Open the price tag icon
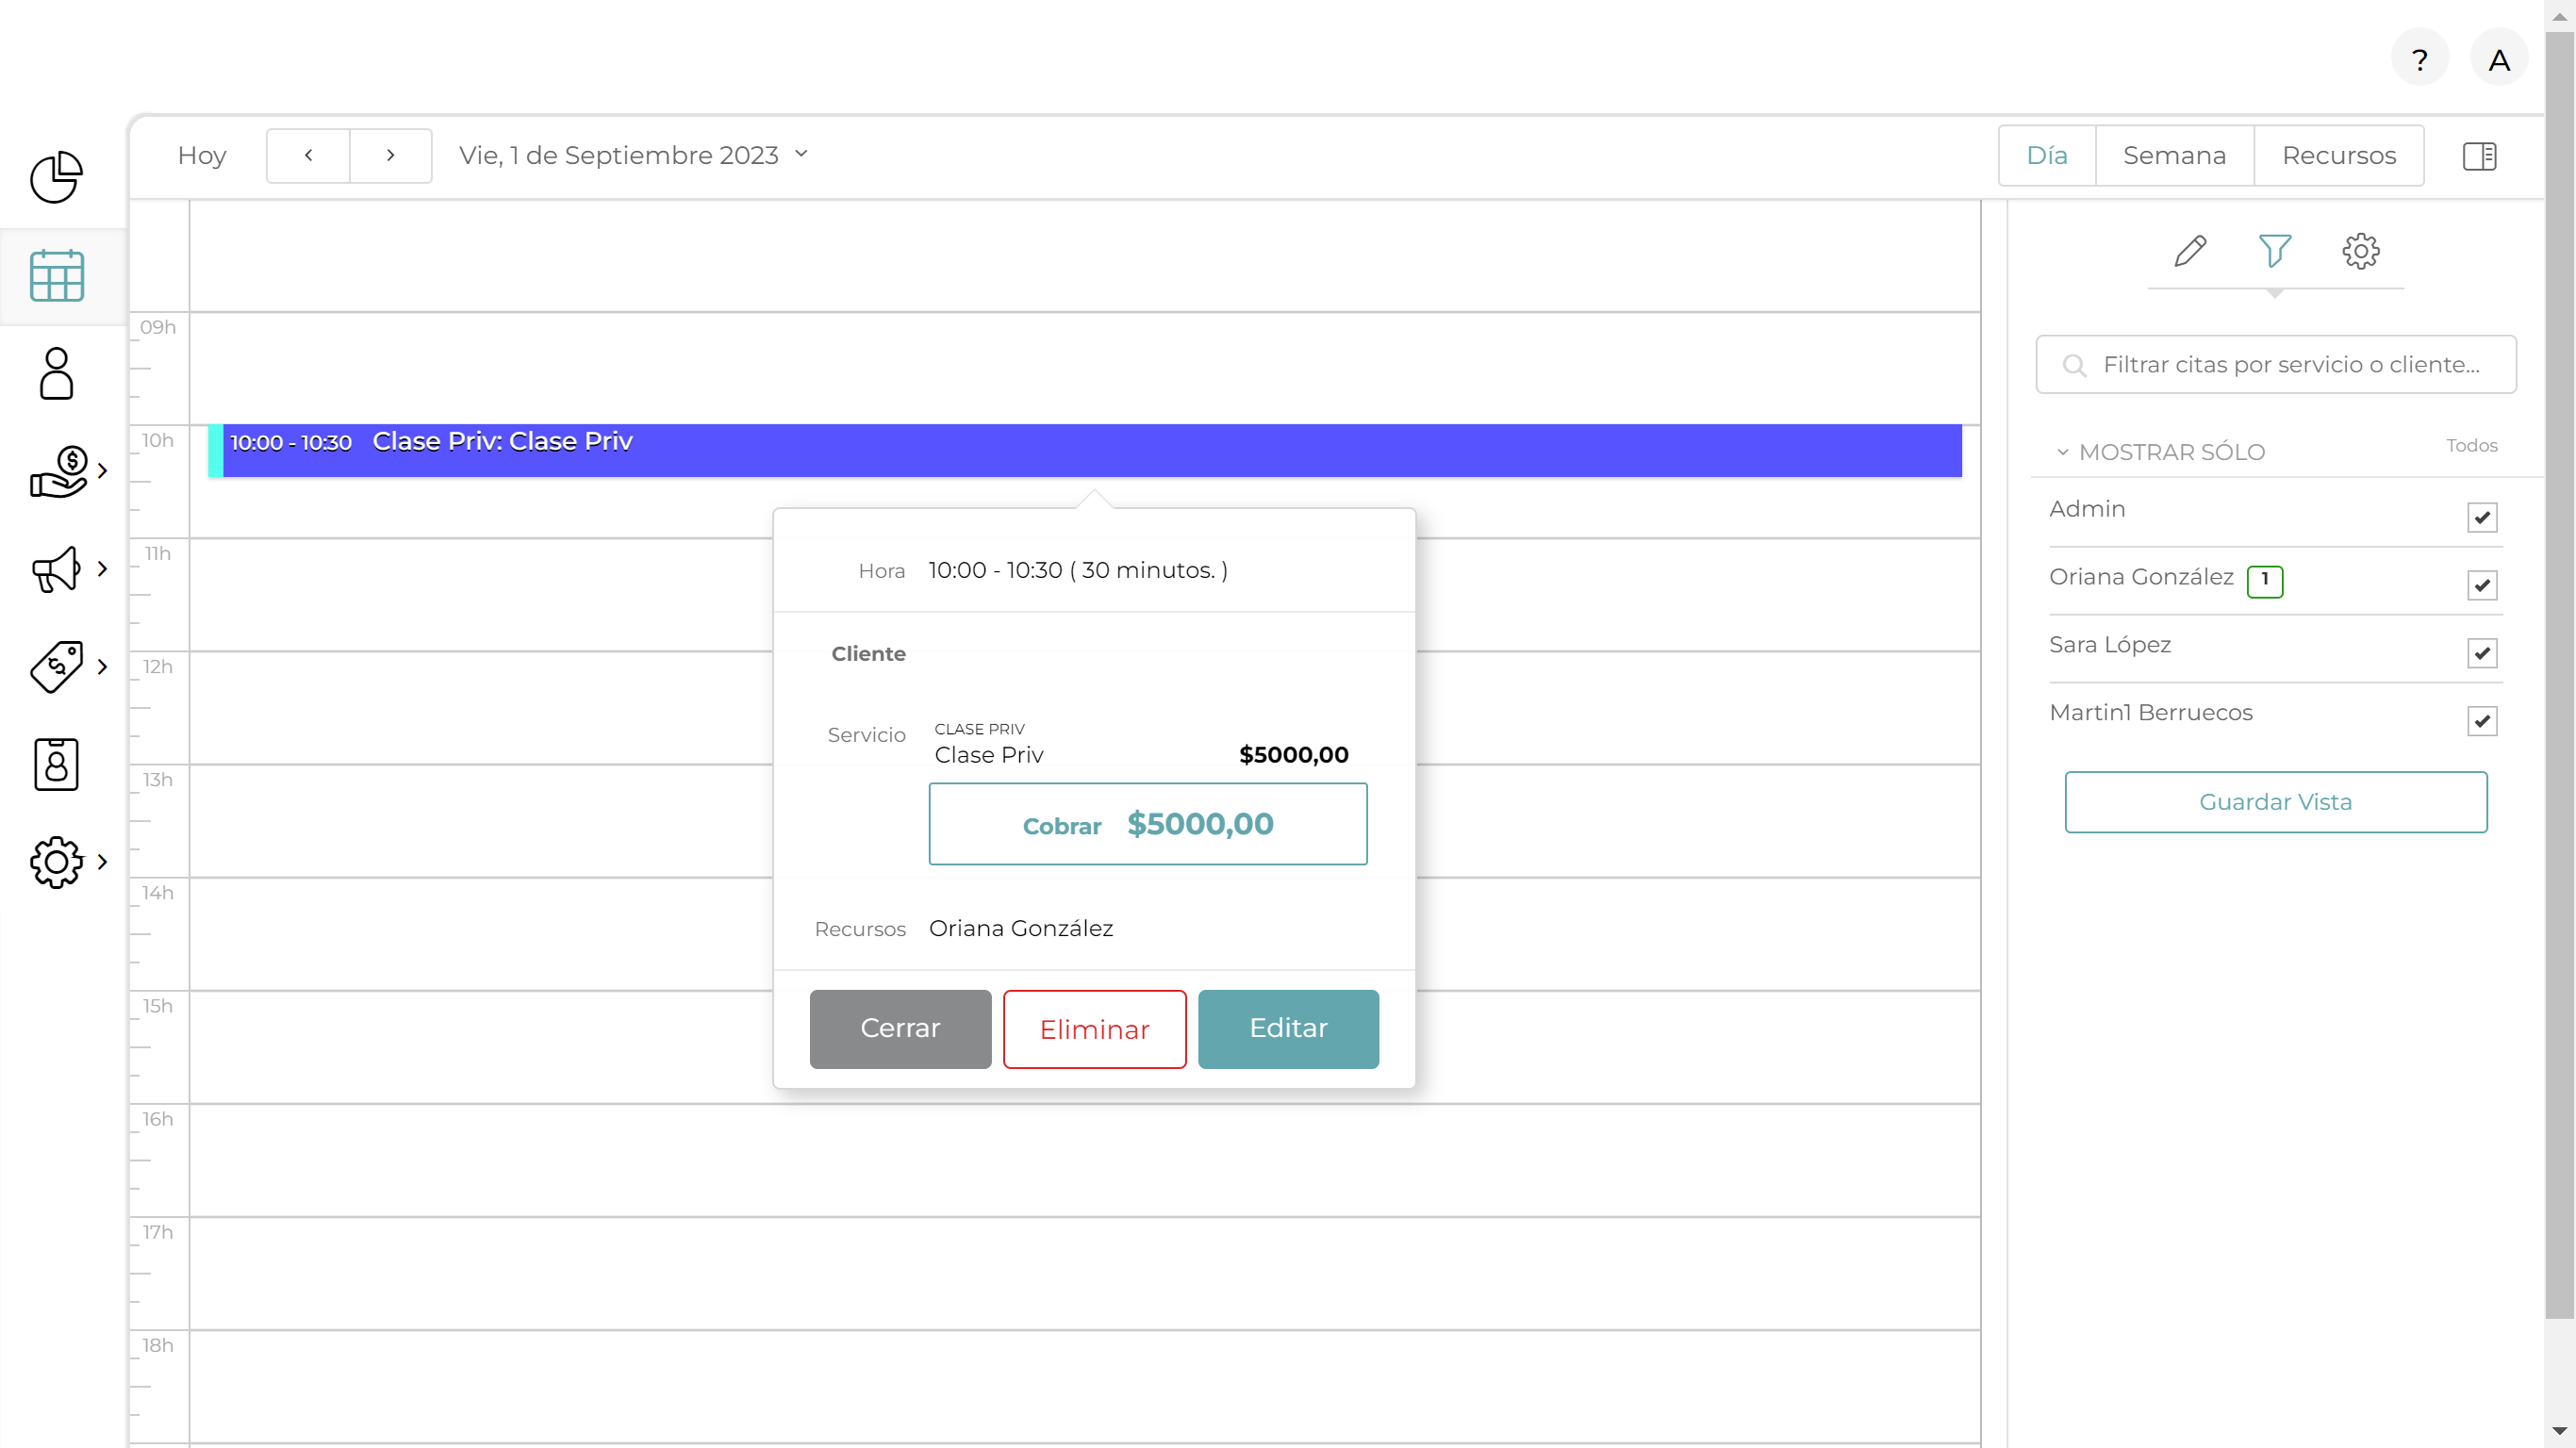This screenshot has height=1448, width=2576. (56, 667)
